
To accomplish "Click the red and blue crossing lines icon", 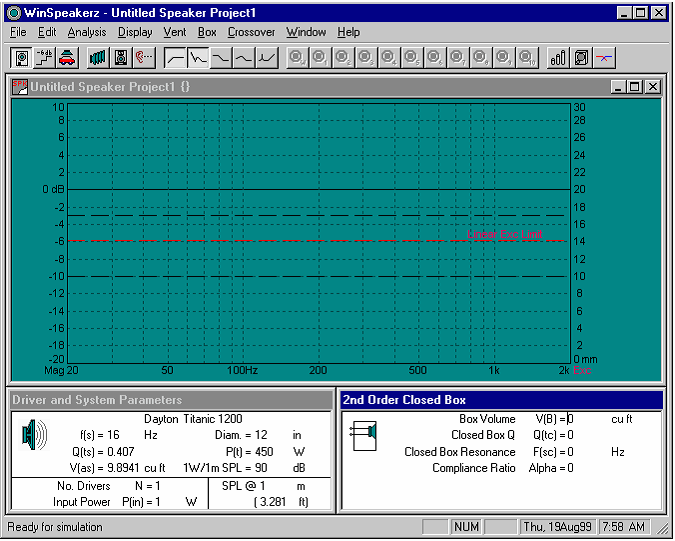I will click(x=605, y=57).
